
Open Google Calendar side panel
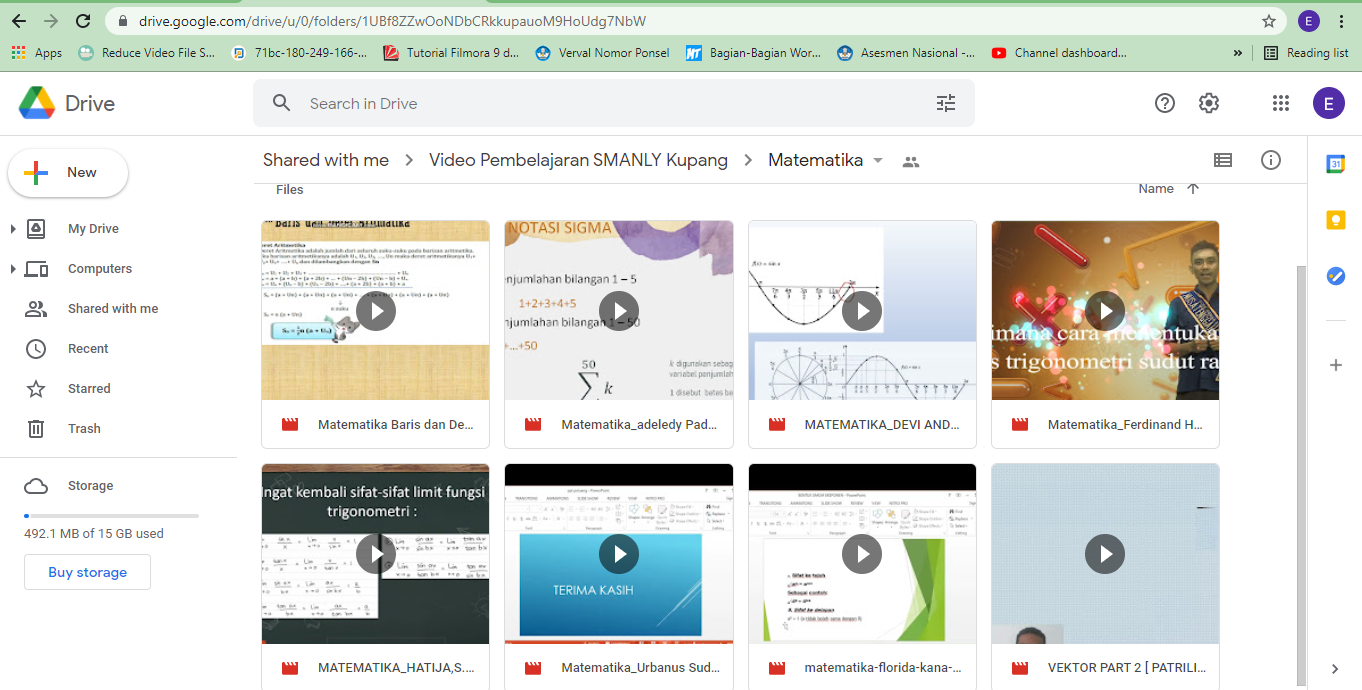pos(1335,164)
